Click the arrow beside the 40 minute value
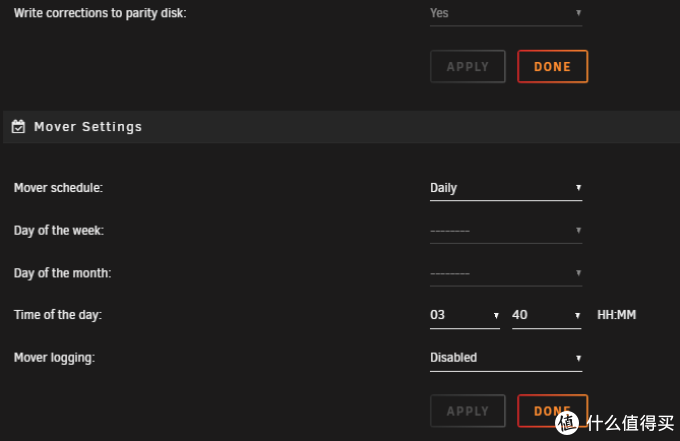 pos(577,316)
